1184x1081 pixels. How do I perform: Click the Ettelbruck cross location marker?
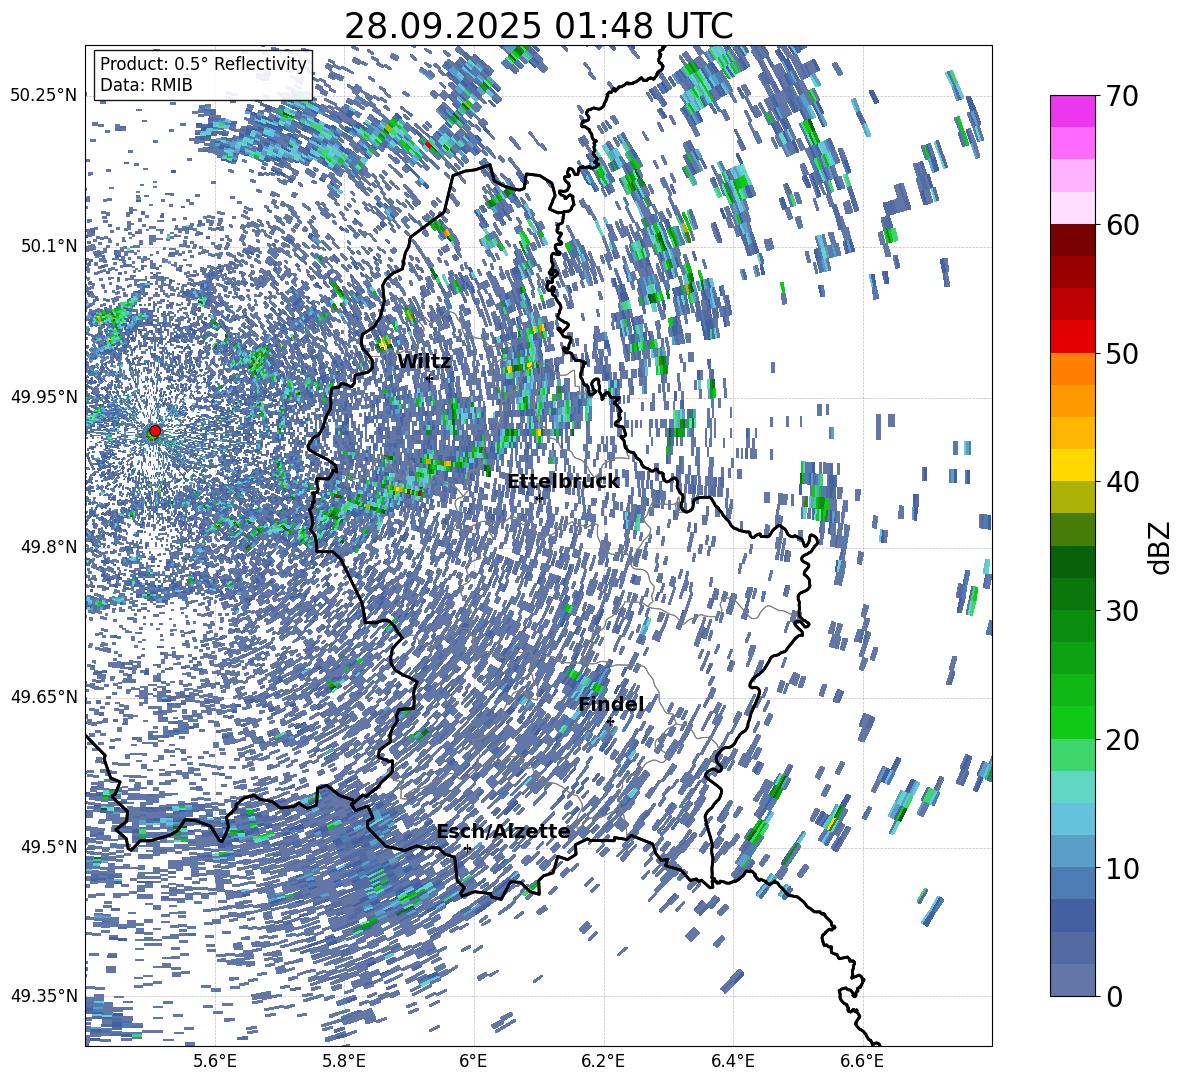(x=539, y=498)
